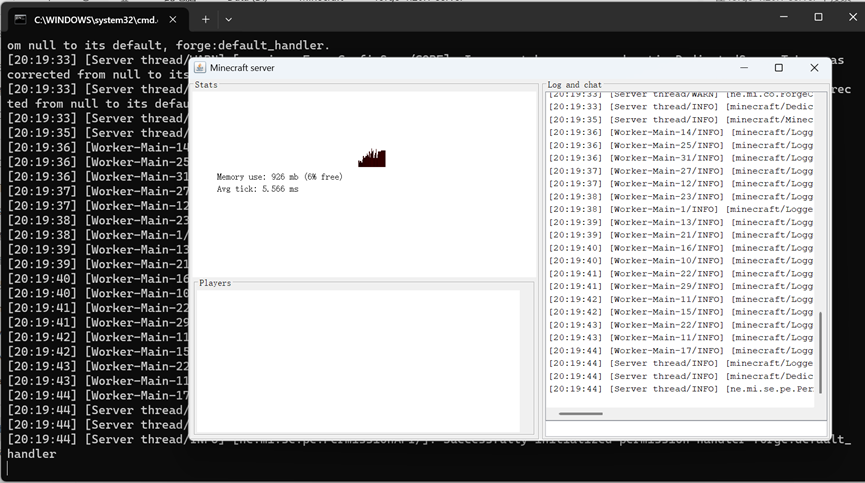Click GUI log line with Worker-Main-29/INFO
The image size is (865, 483).
click(681, 286)
